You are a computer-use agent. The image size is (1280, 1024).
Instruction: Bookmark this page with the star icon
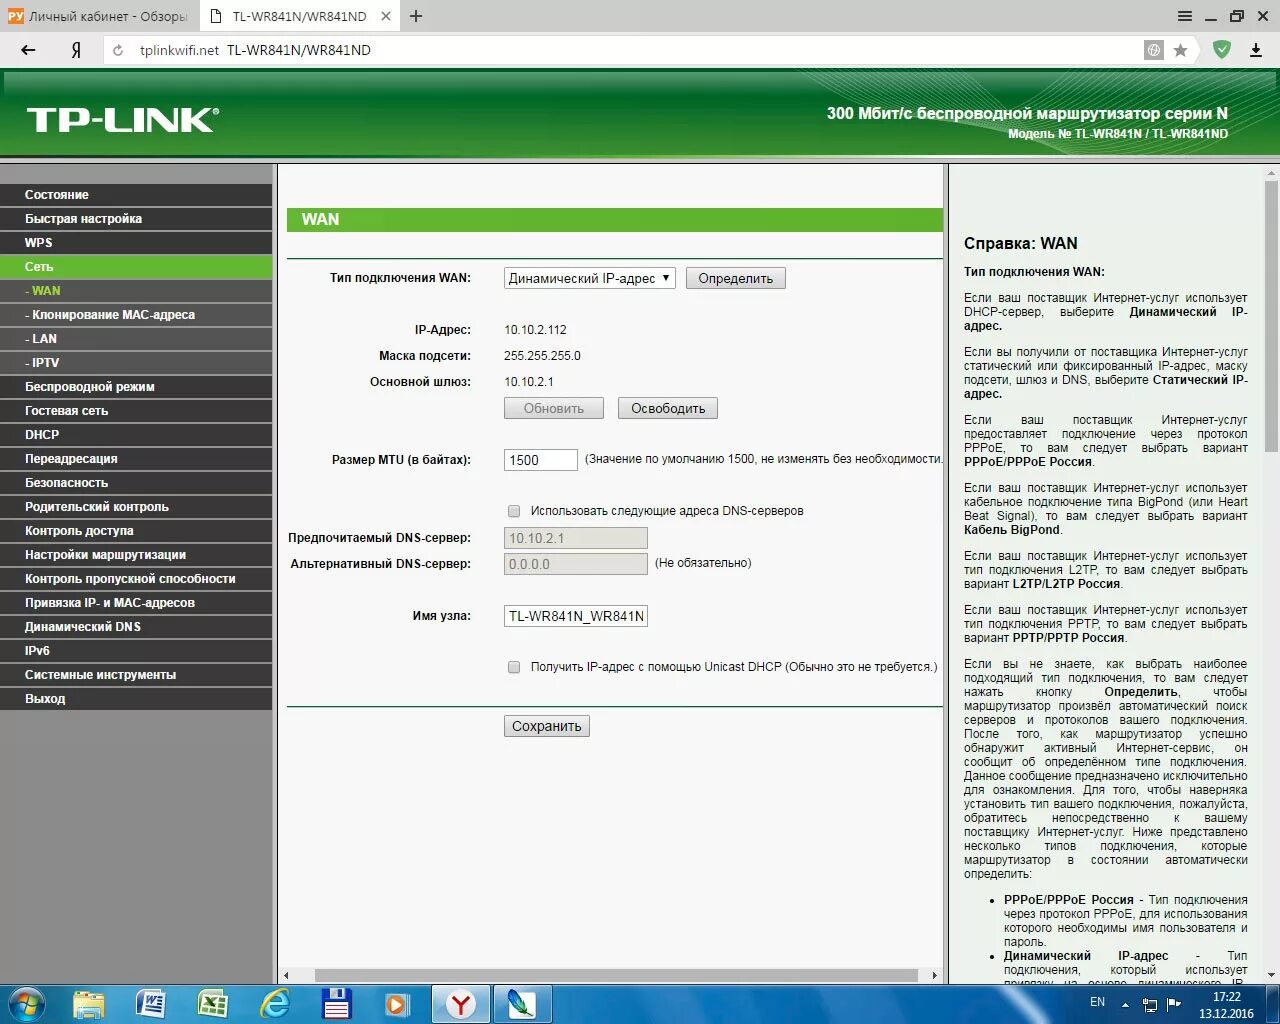[1181, 50]
